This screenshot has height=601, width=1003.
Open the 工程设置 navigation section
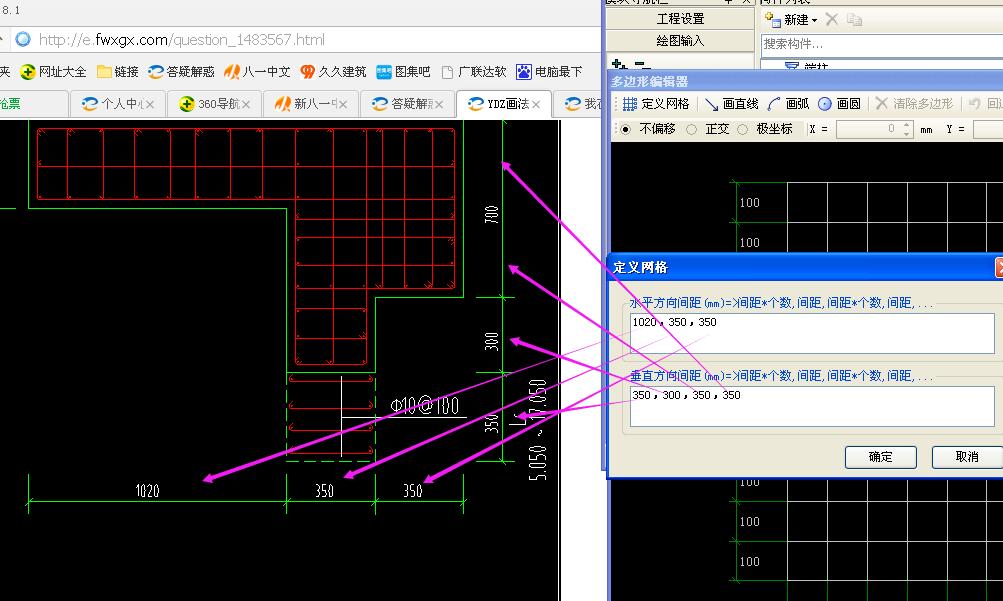tap(680, 19)
